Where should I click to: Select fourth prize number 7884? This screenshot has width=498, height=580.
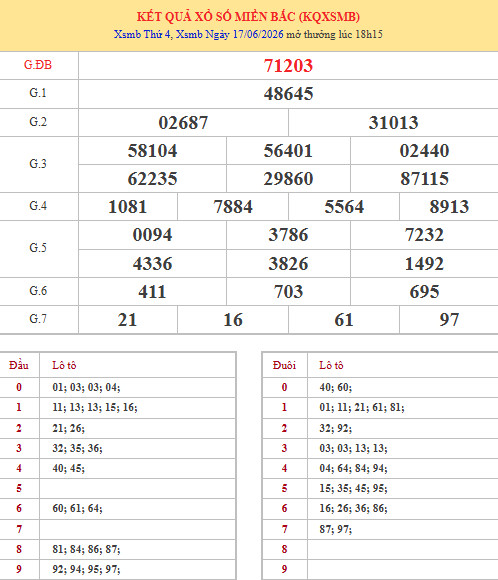click(x=233, y=207)
